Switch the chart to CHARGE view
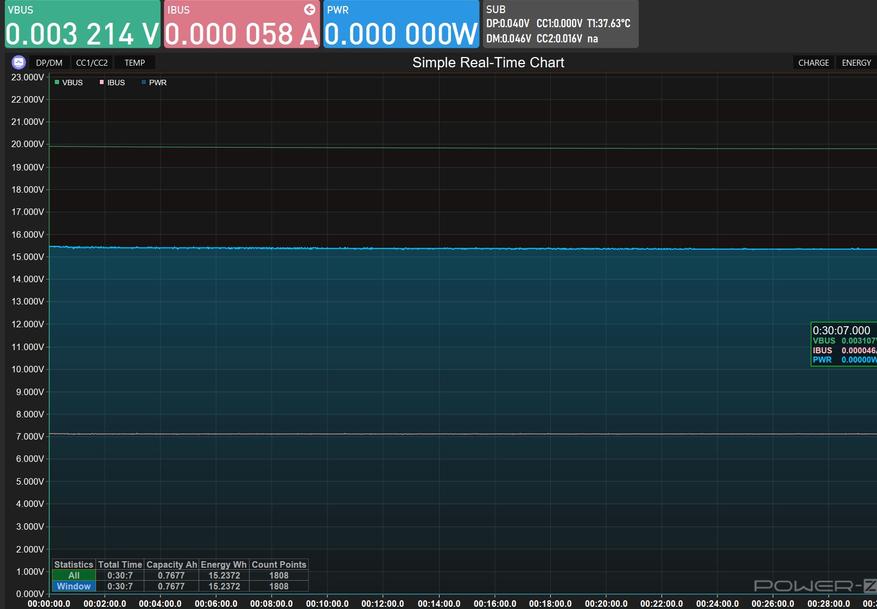This screenshot has height=609, width=877. (x=814, y=63)
